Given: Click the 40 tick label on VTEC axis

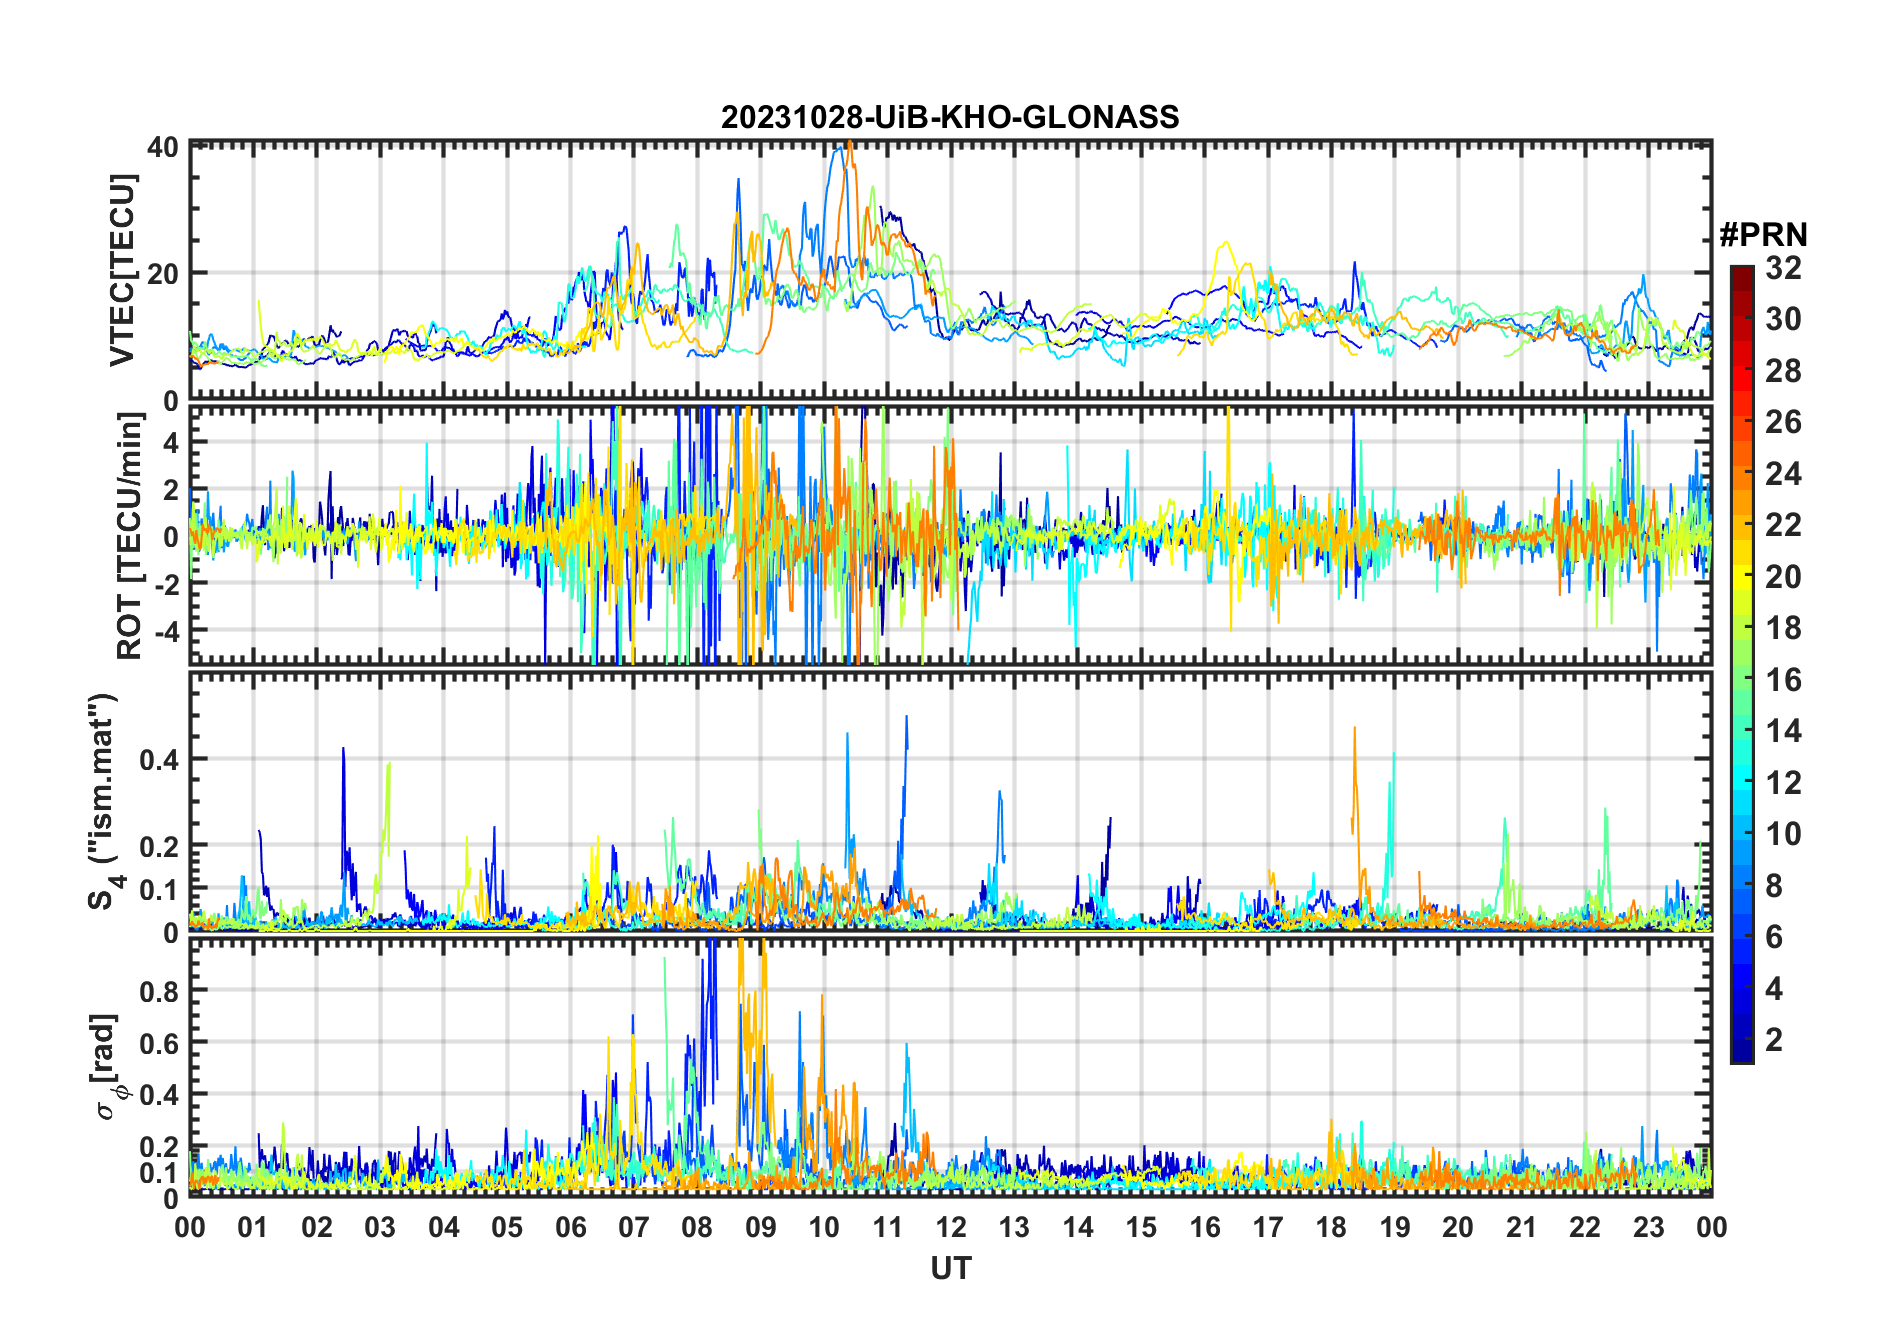Looking at the screenshot, I should (163, 147).
